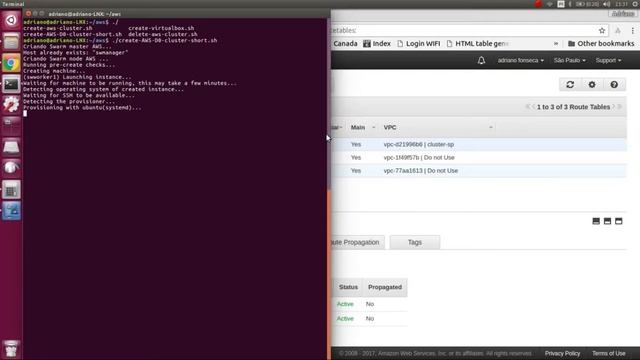Sort by the VPC column header
The width and height of the screenshot is (640, 360).
(x=438, y=127)
